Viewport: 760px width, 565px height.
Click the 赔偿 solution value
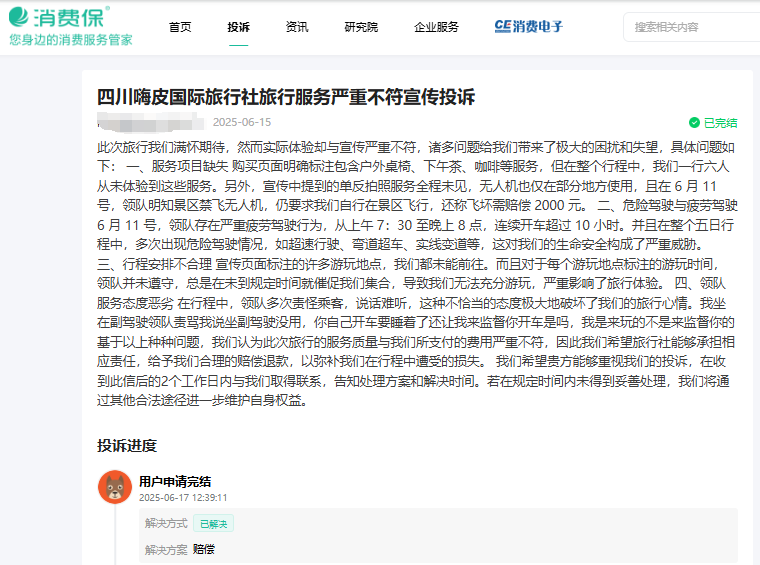click(204, 549)
